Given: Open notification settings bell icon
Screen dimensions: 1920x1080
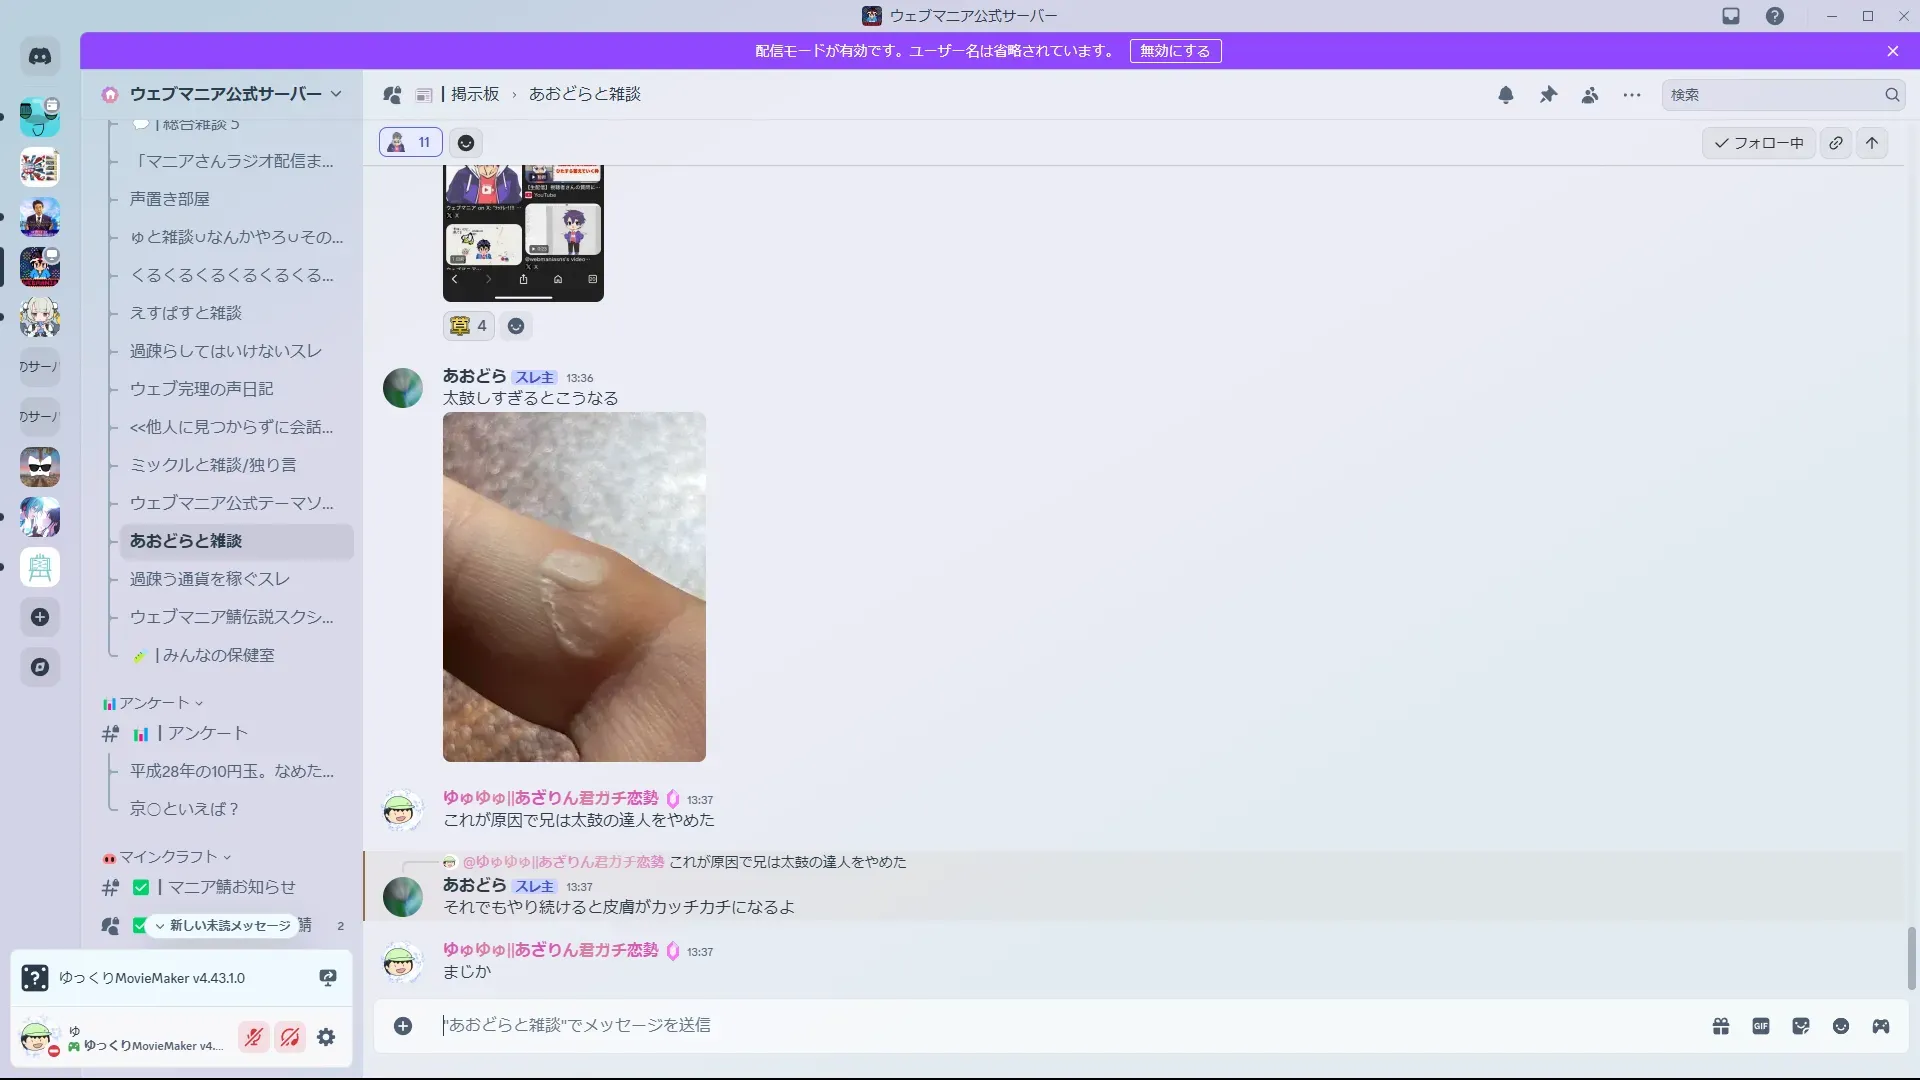Looking at the screenshot, I should point(1505,95).
